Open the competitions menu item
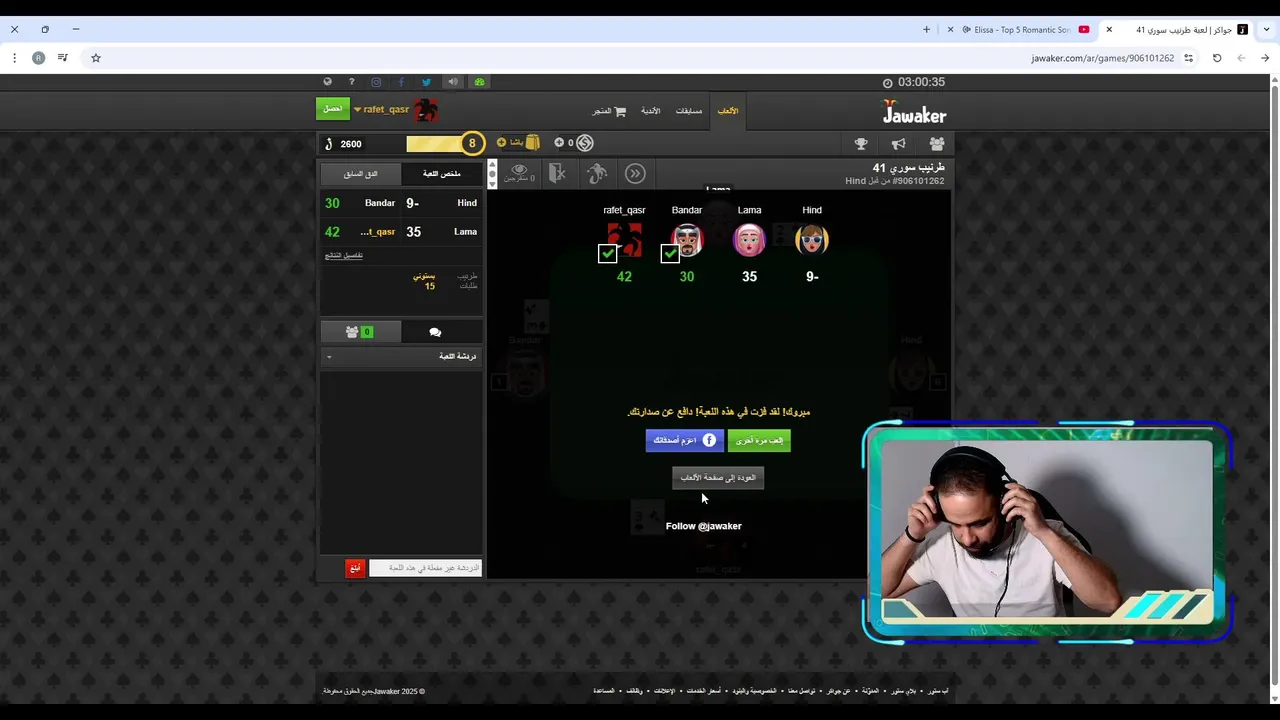Viewport: 1280px width, 720px height. [x=689, y=111]
